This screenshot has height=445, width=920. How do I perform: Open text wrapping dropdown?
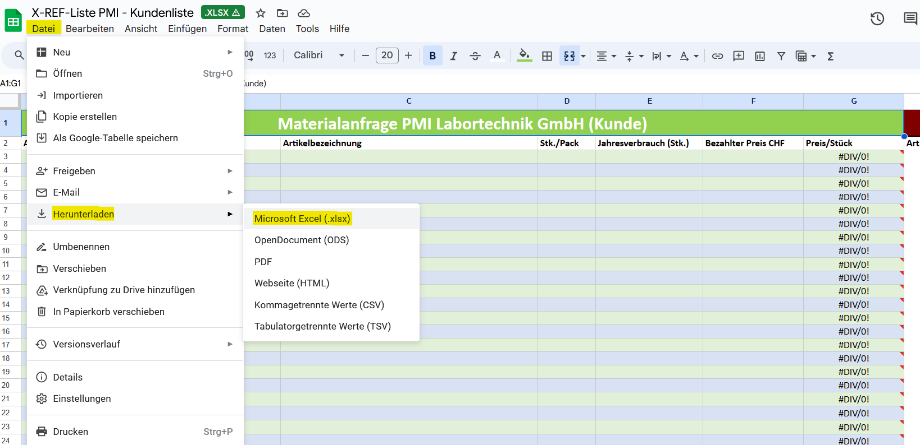pos(661,56)
